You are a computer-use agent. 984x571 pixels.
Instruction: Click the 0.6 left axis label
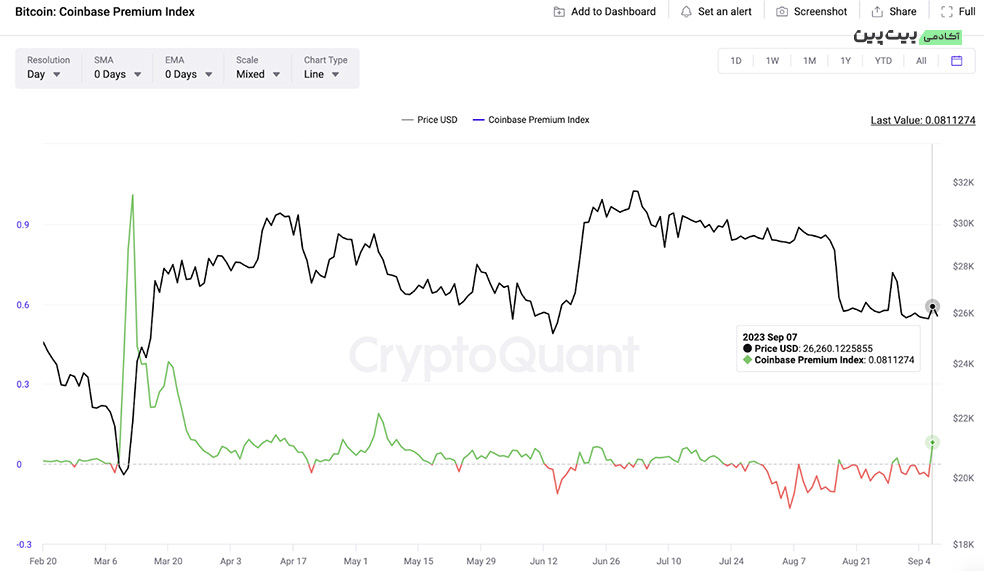pos(23,305)
